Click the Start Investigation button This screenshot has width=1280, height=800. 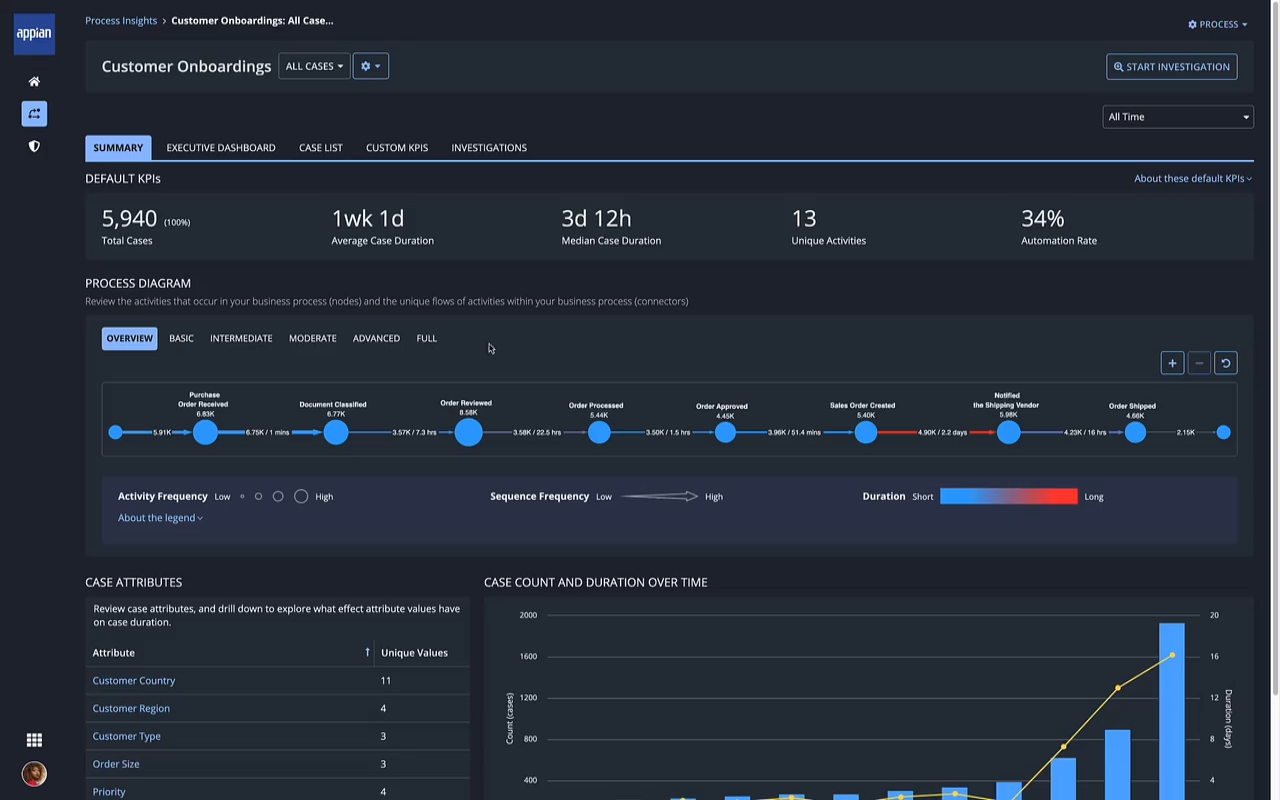[1171, 67]
